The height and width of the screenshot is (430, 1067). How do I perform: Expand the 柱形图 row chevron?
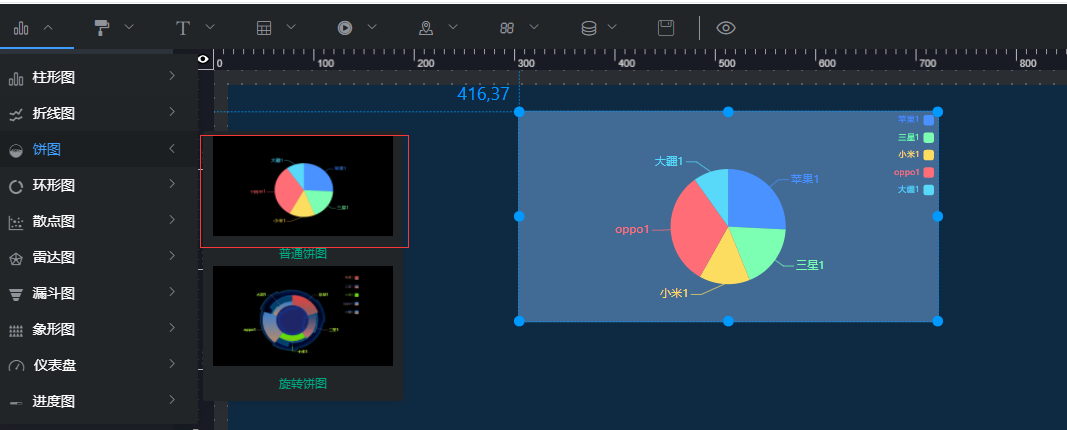pos(172,76)
